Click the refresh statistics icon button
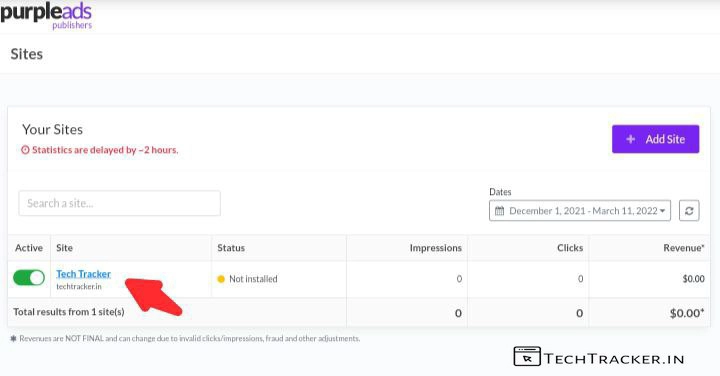This screenshot has height=376, width=720. (x=689, y=211)
